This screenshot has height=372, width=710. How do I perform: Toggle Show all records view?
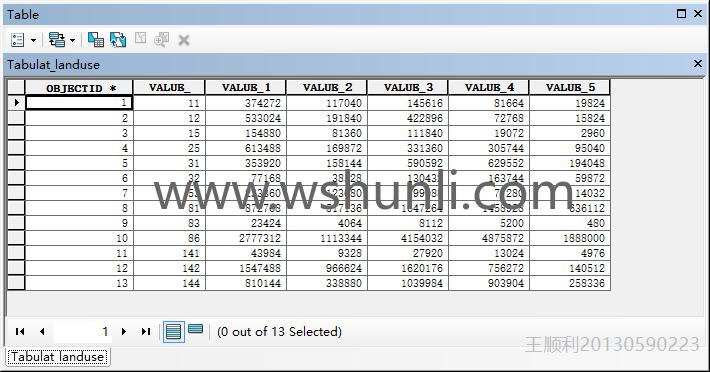pos(173,332)
